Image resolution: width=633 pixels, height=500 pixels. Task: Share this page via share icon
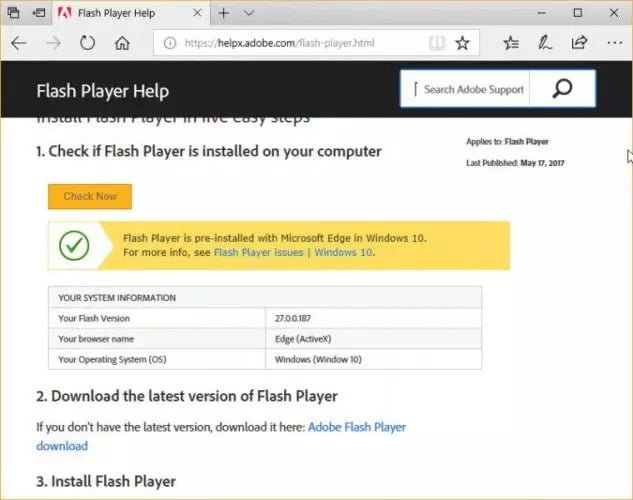click(579, 43)
